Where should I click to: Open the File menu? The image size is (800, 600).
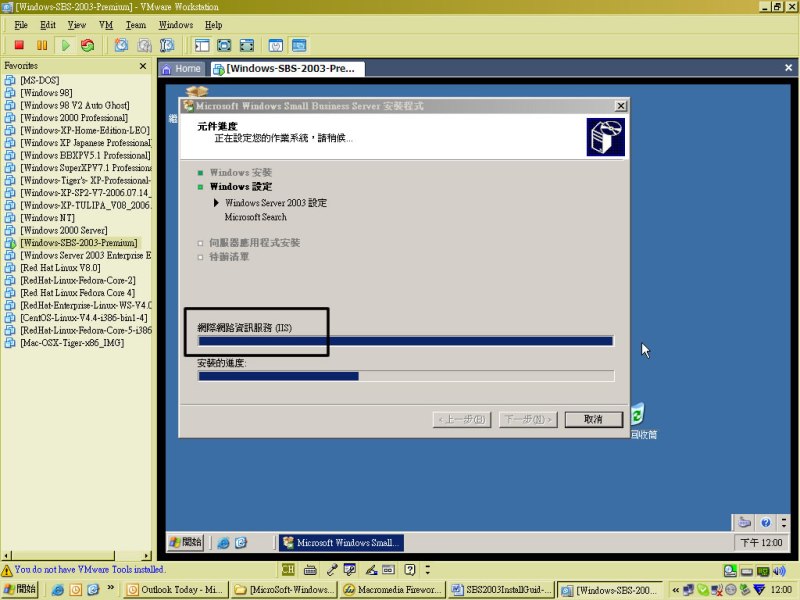21,25
